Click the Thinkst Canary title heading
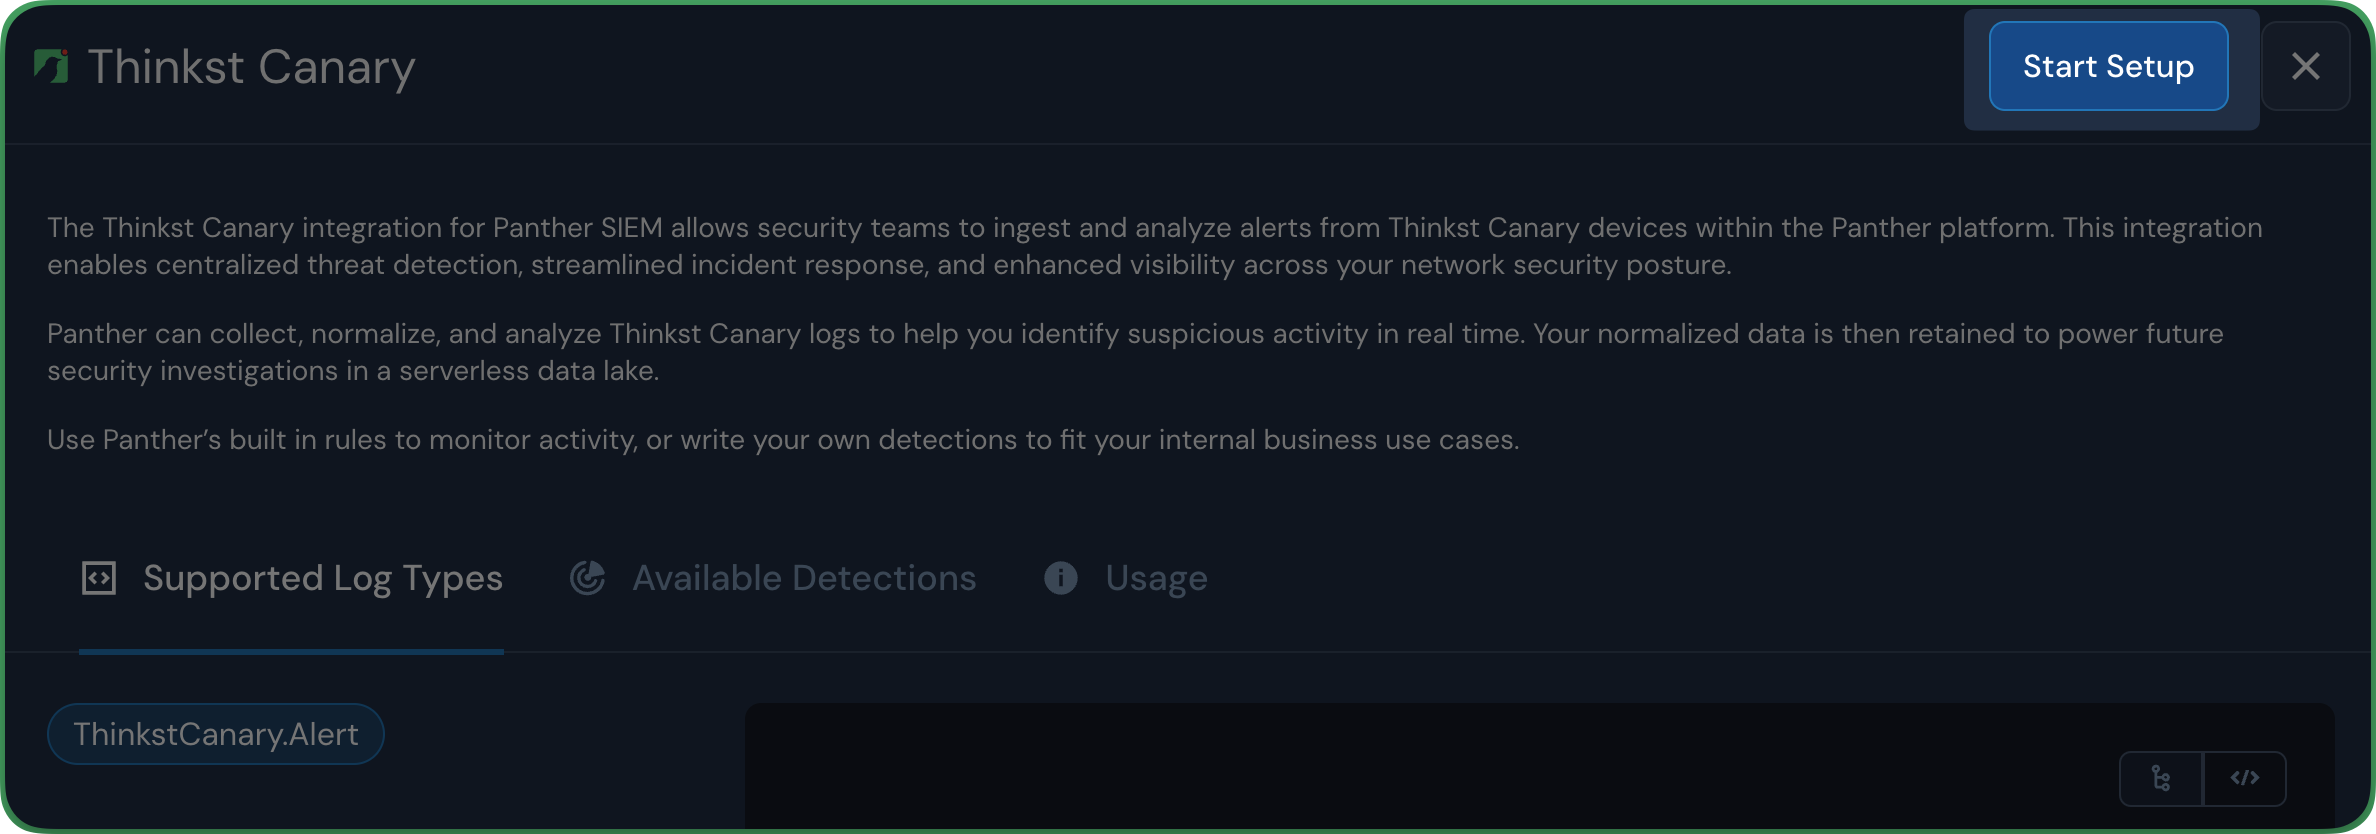Viewport: 2376px width, 834px height. tap(251, 67)
